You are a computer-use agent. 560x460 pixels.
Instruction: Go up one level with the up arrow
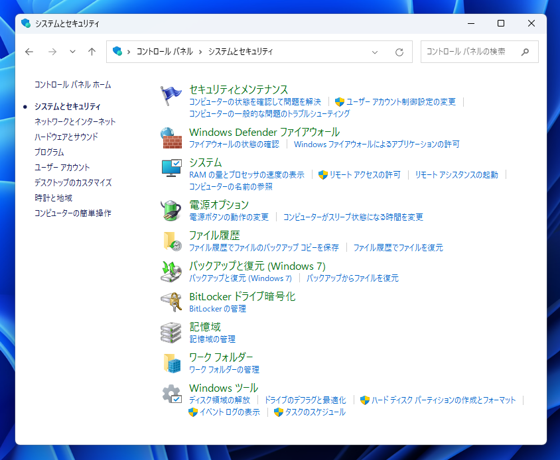coord(92,52)
